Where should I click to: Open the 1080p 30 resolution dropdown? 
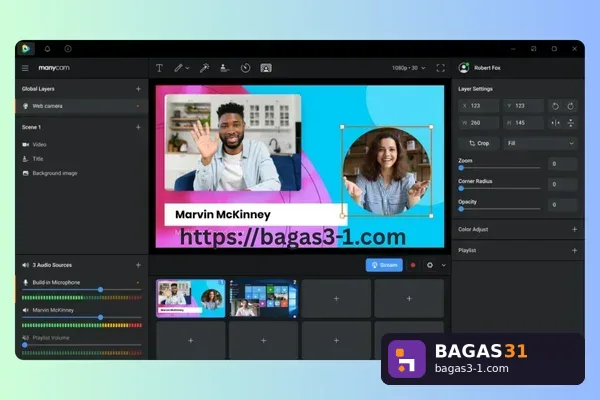(408, 68)
